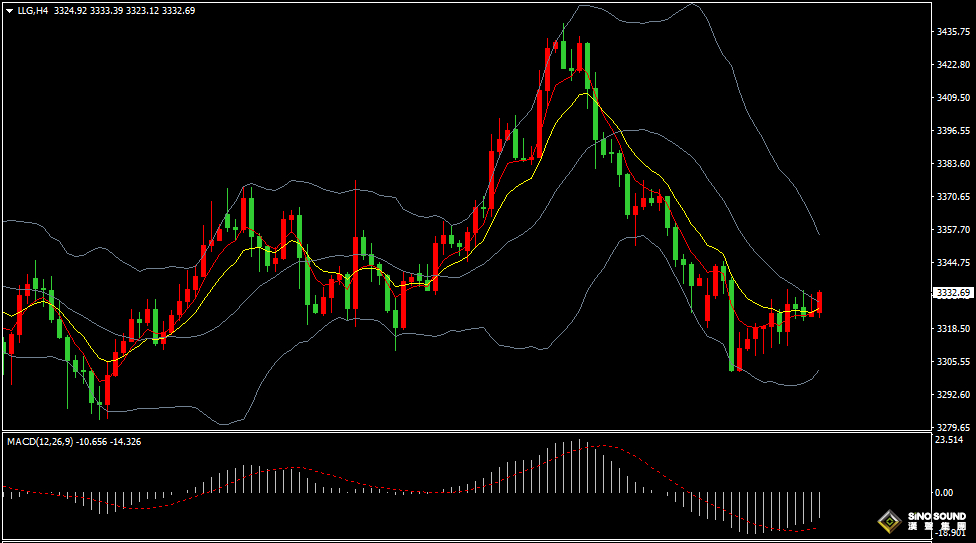Click the OHLC values in chart header
The image size is (976, 543).
(125, 10)
